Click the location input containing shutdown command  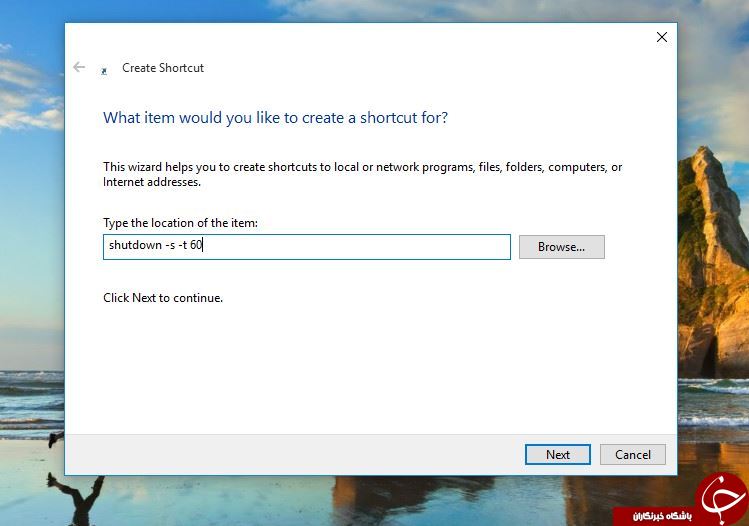click(307, 247)
